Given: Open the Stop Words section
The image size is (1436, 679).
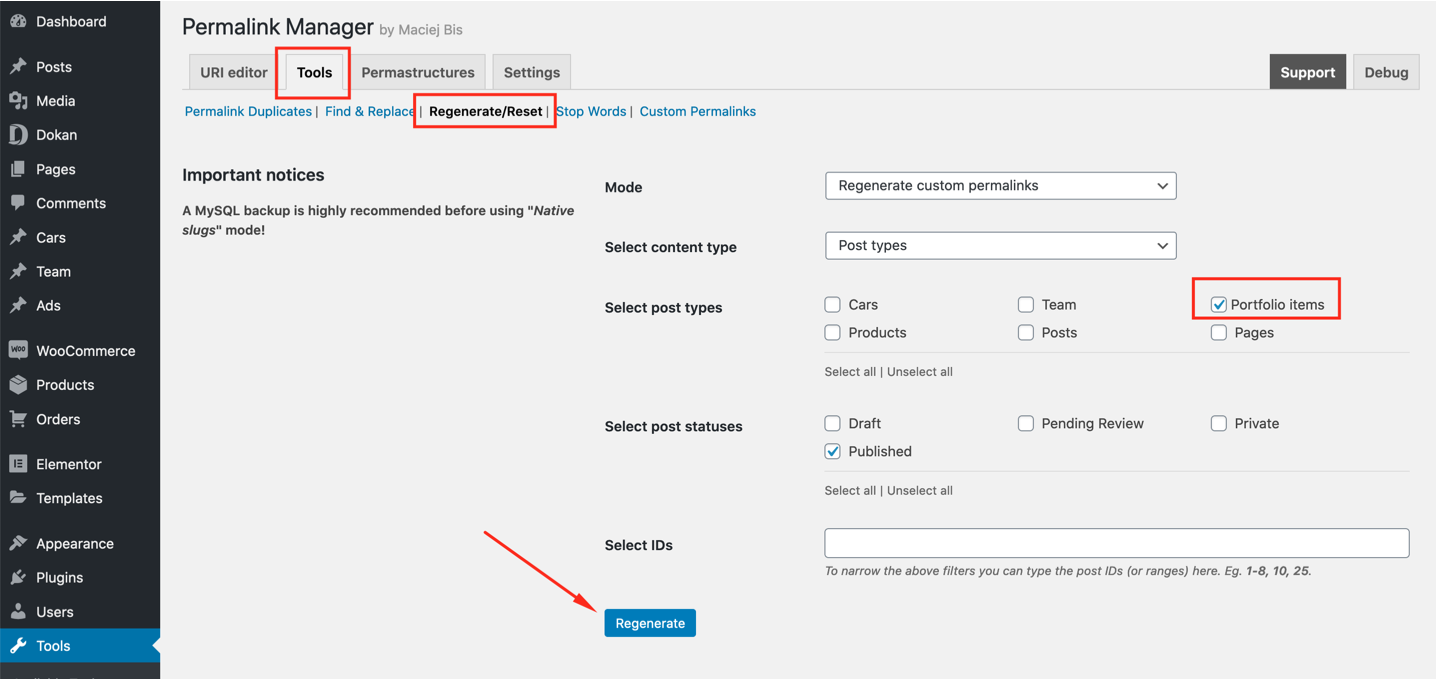Looking at the screenshot, I should pyautogui.click(x=591, y=112).
